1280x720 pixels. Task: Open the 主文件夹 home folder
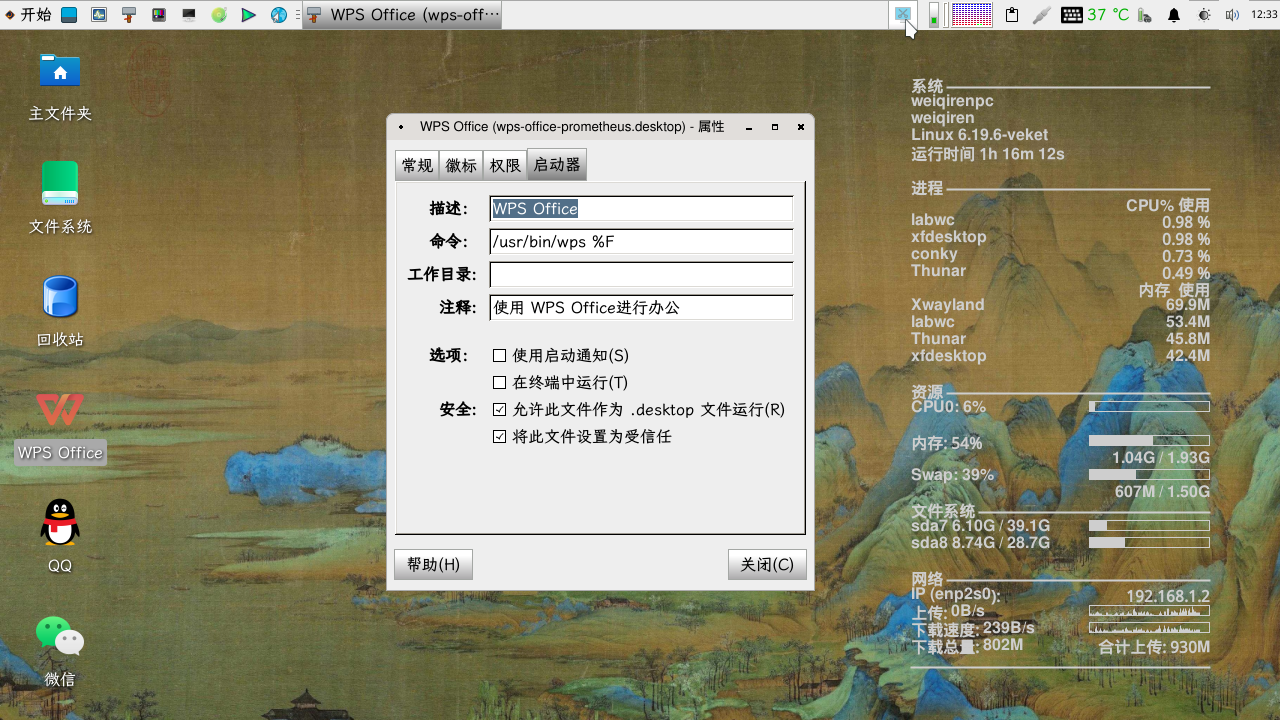point(59,70)
